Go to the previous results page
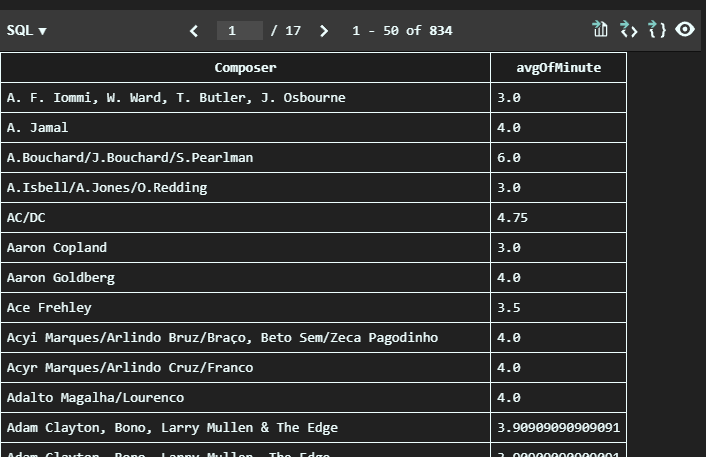Image resolution: width=706 pixels, height=457 pixels. pyautogui.click(x=194, y=31)
